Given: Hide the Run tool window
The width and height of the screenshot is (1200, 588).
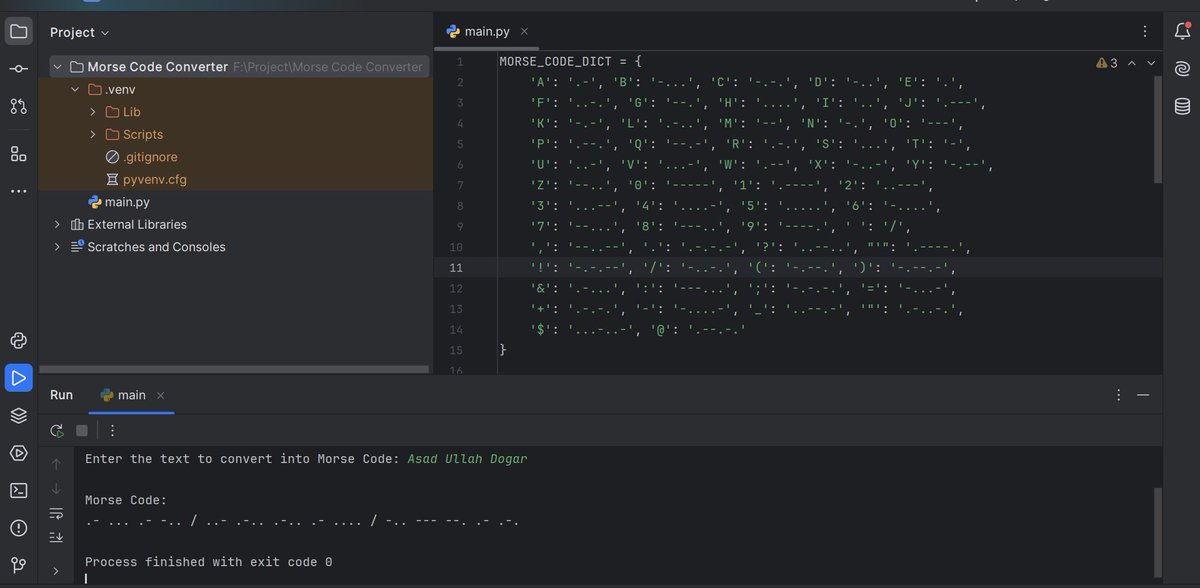Looking at the screenshot, I should tap(1143, 395).
